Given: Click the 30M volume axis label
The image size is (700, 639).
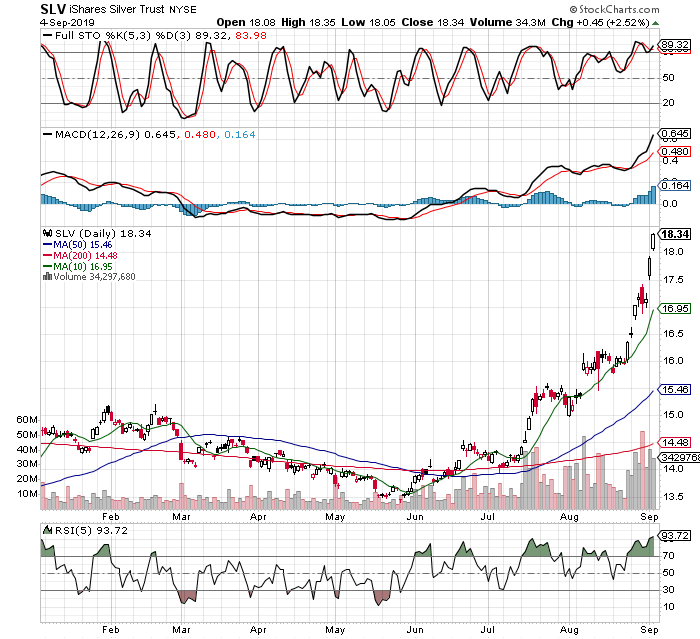Looking at the screenshot, I should coord(27,464).
